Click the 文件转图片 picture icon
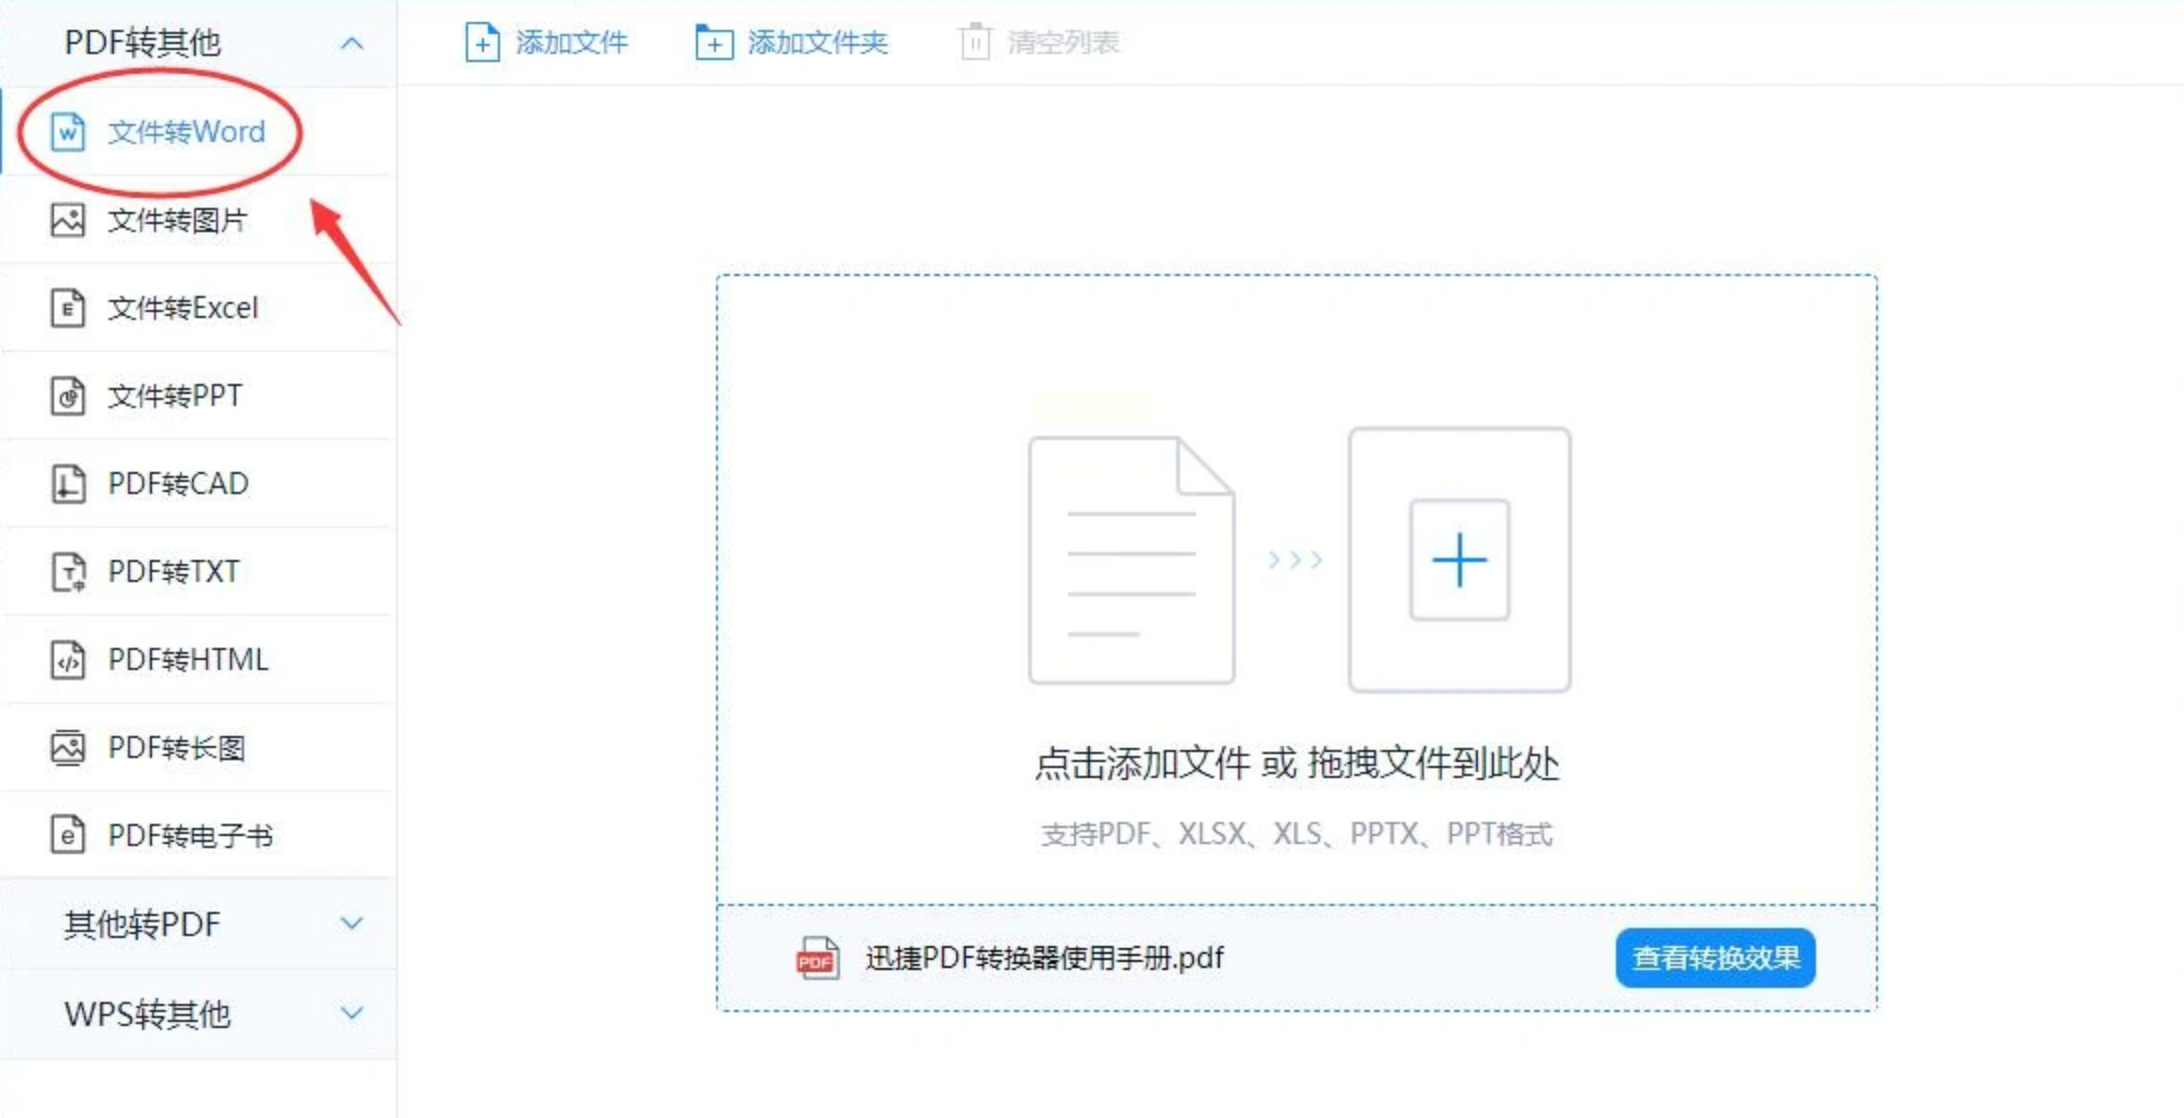Viewport: 2184px width, 1118px height. coord(68,220)
